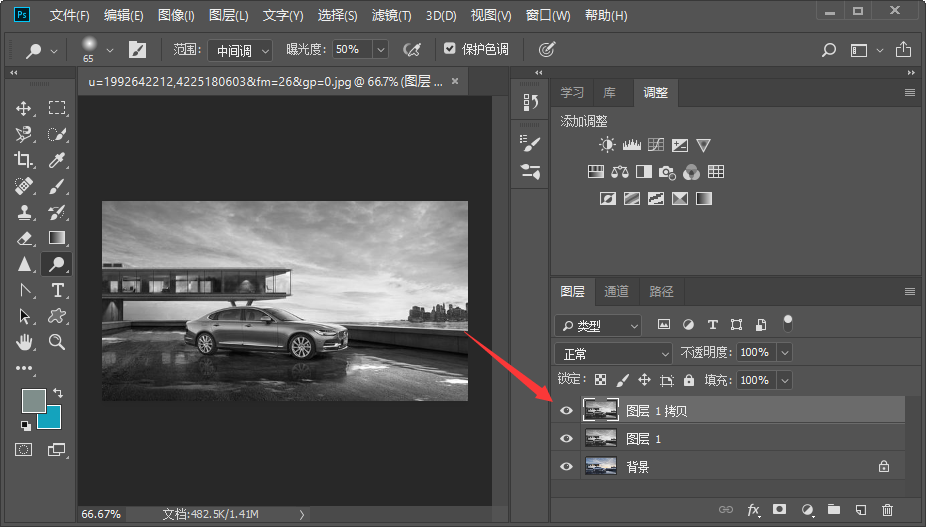The width and height of the screenshot is (926, 527).
Task: Click the share button
Action: [x=903, y=50]
